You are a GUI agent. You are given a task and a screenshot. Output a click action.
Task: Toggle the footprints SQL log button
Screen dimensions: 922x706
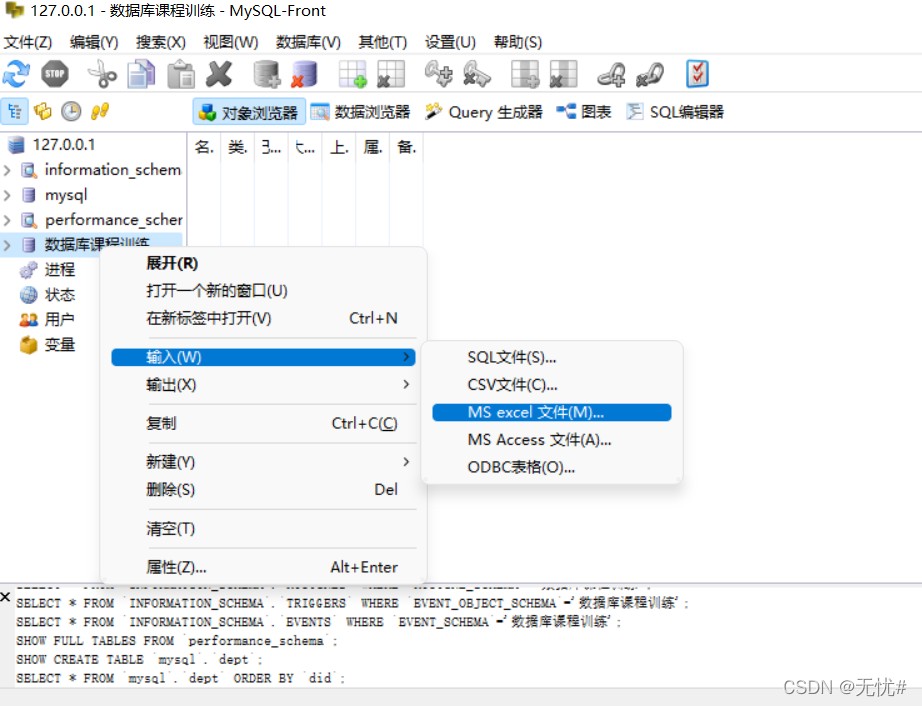[99, 111]
